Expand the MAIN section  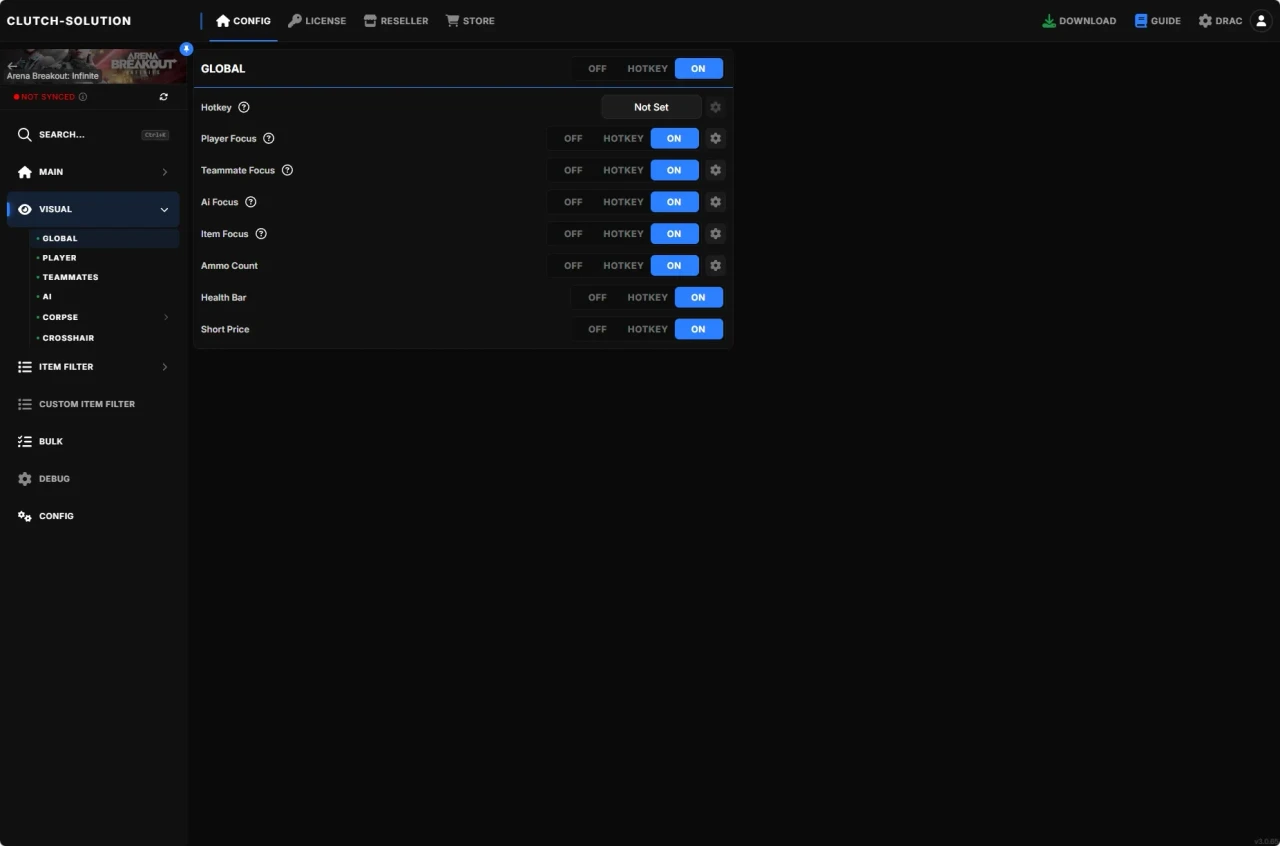click(x=164, y=172)
